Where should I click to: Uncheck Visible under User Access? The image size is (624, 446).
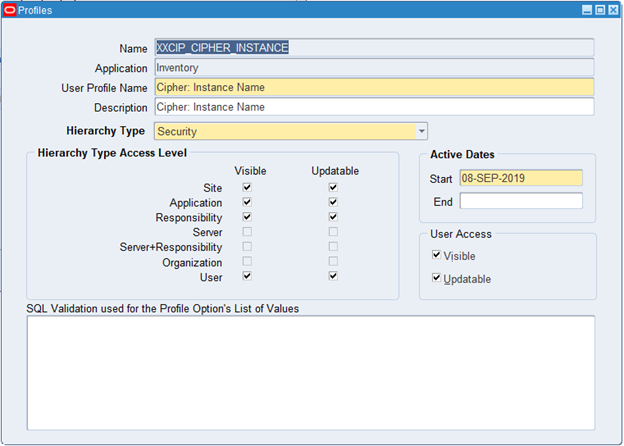(x=436, y=255)
